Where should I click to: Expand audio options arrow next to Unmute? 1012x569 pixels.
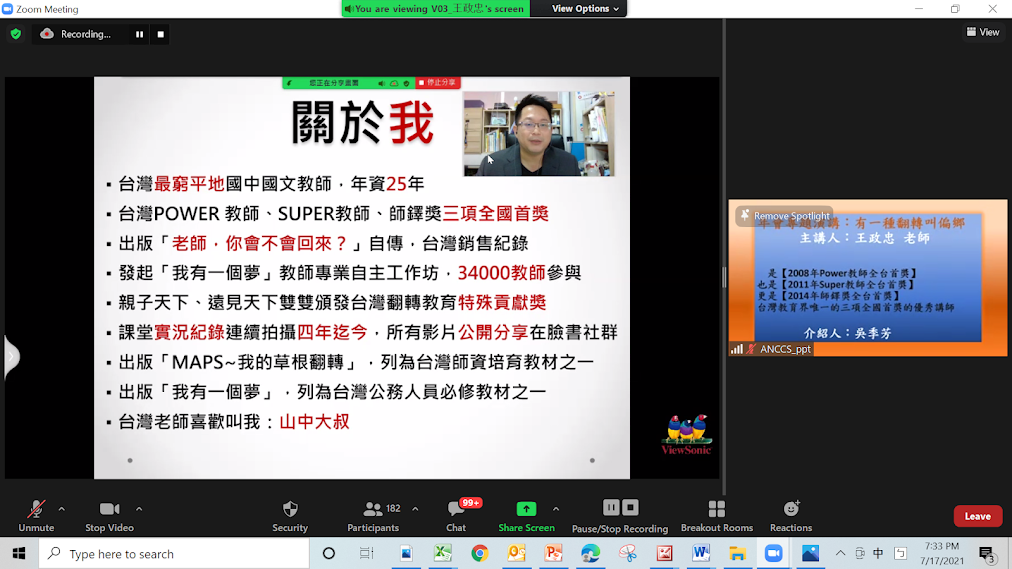[61, 509]
